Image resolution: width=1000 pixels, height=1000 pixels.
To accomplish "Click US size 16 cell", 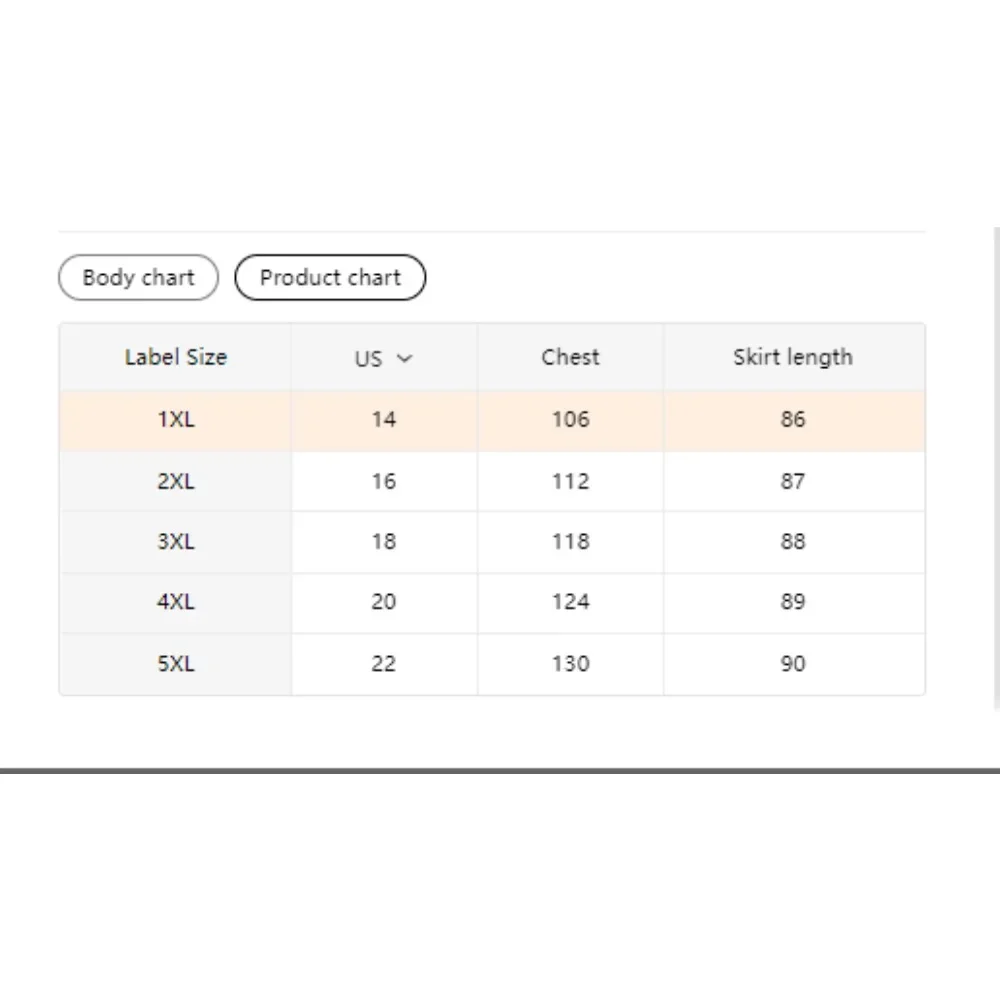I will coord(384,481).
